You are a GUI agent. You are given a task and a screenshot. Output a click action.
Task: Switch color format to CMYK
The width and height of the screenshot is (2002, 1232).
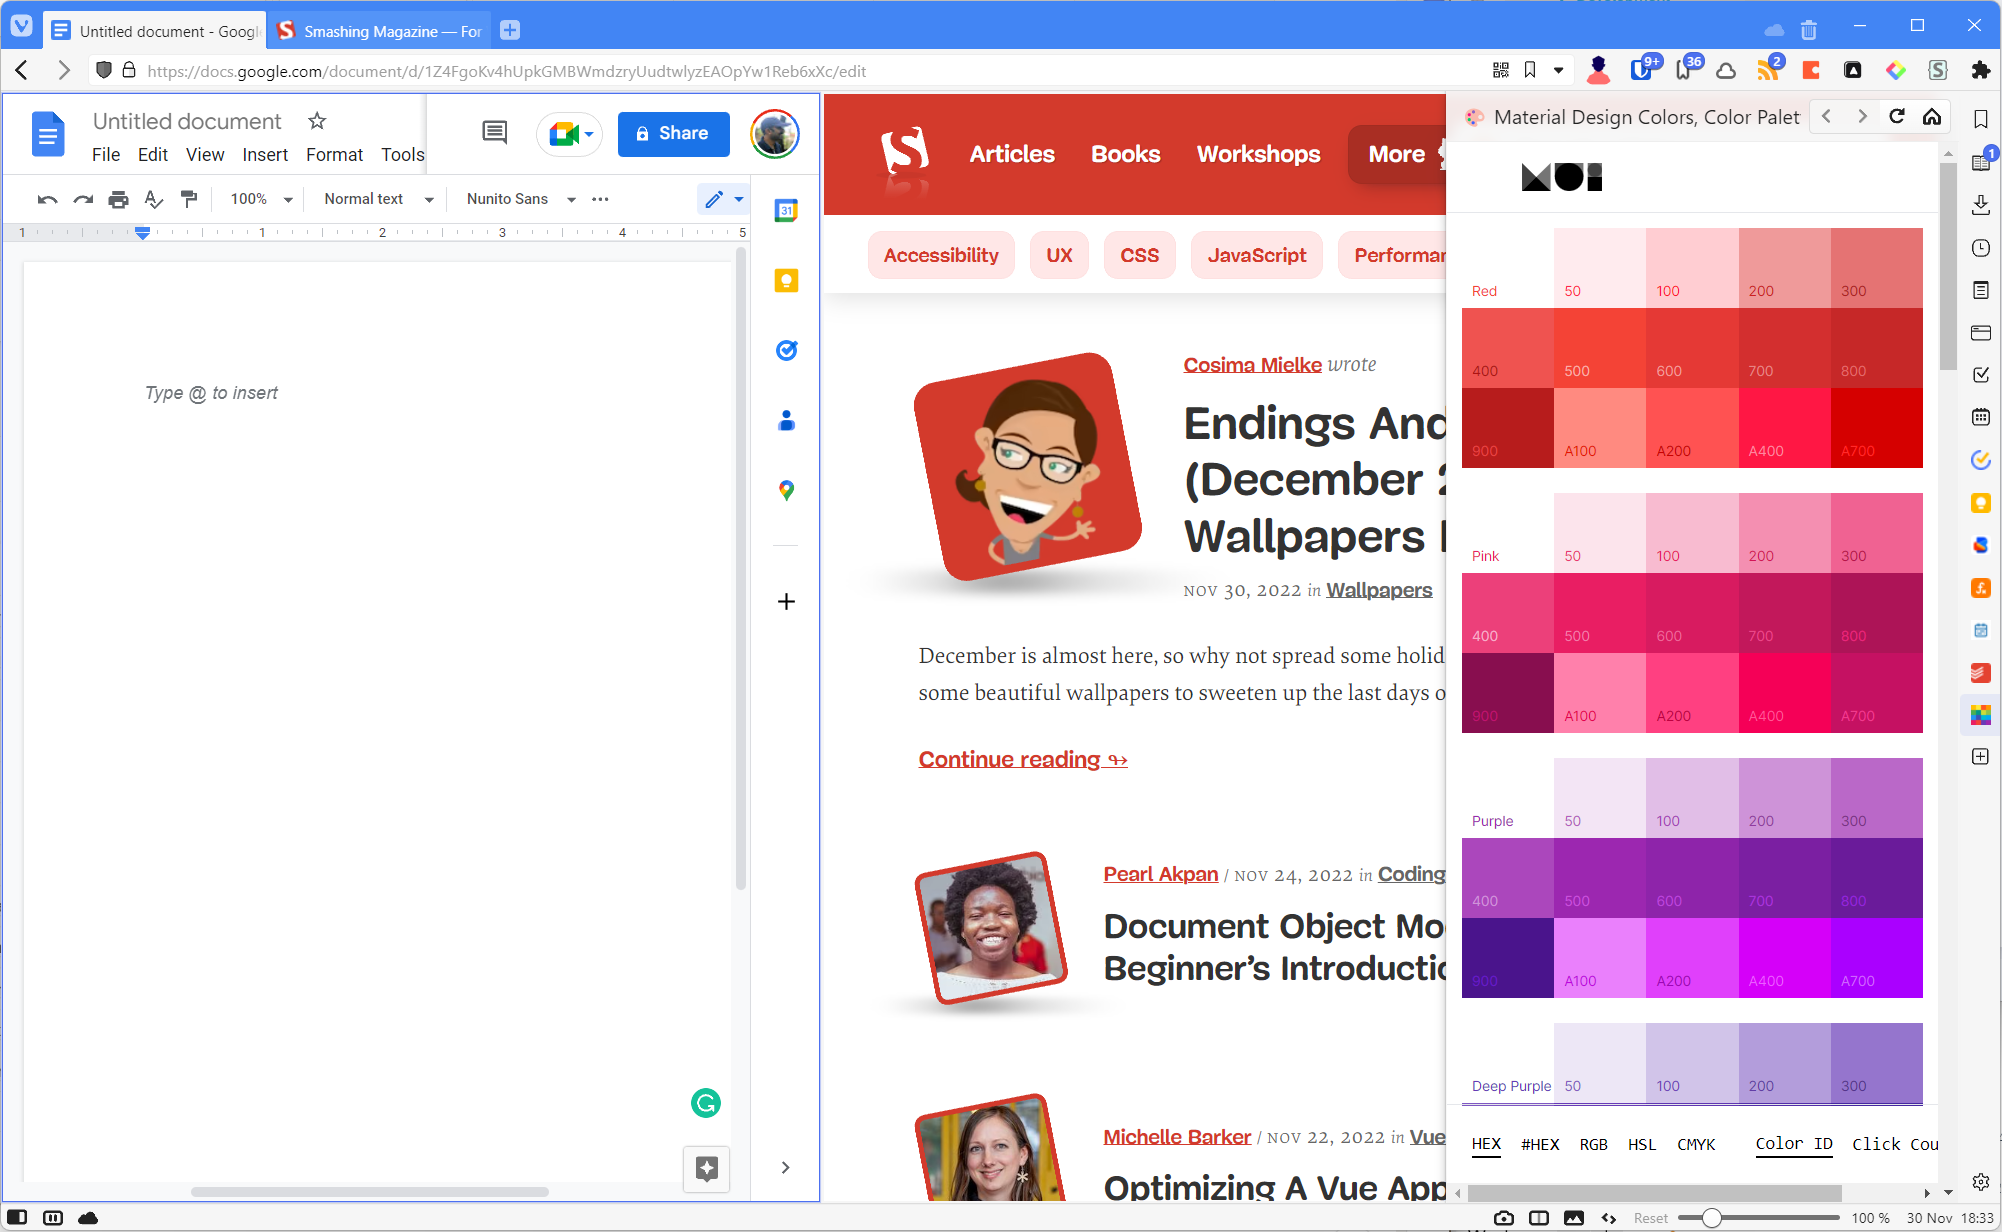tap(1697, 1144)
